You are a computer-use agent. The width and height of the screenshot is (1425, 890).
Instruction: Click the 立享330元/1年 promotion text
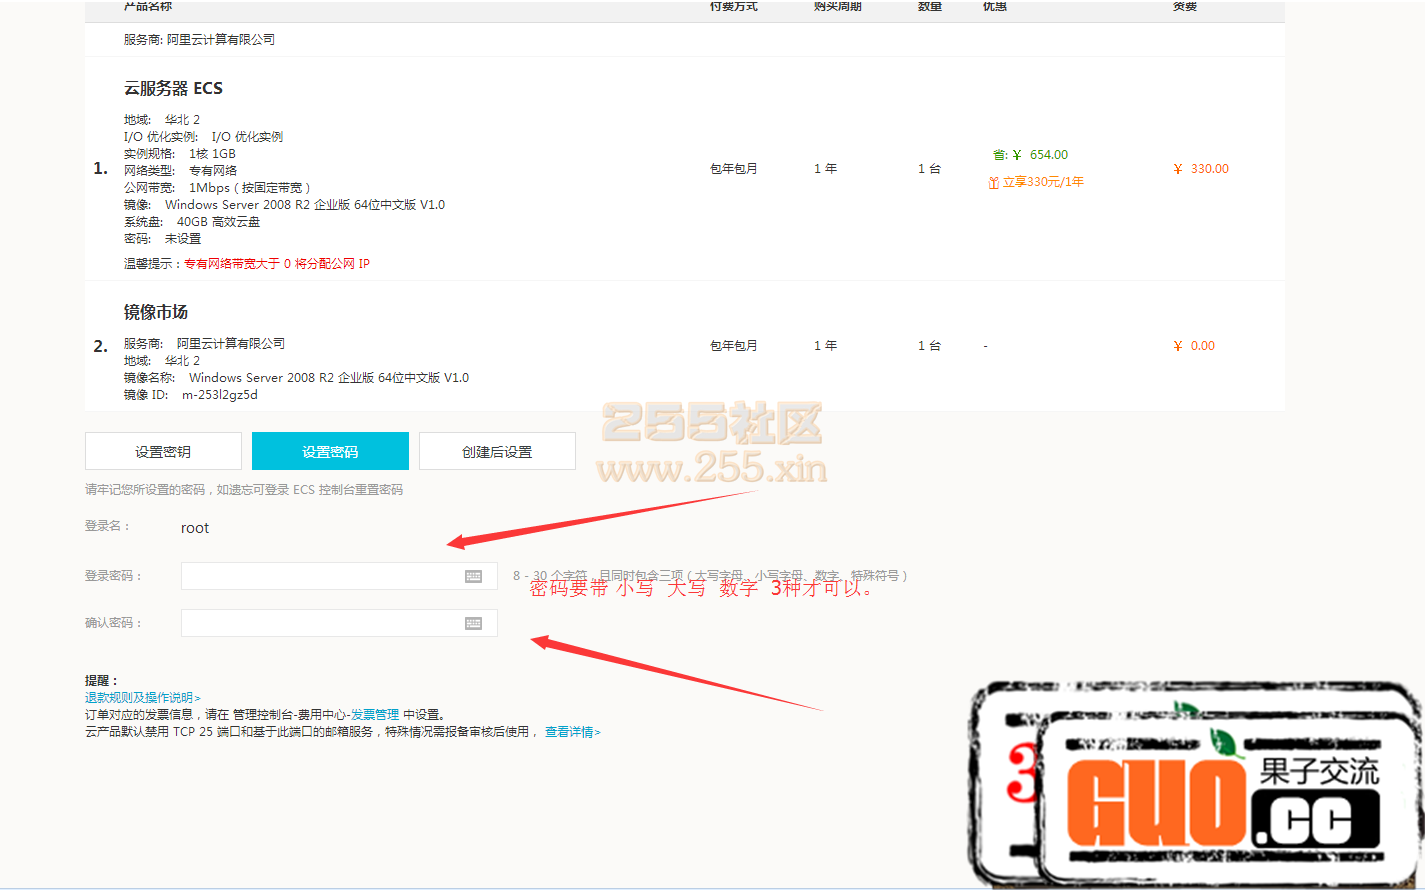click(x=1043, y=182)
